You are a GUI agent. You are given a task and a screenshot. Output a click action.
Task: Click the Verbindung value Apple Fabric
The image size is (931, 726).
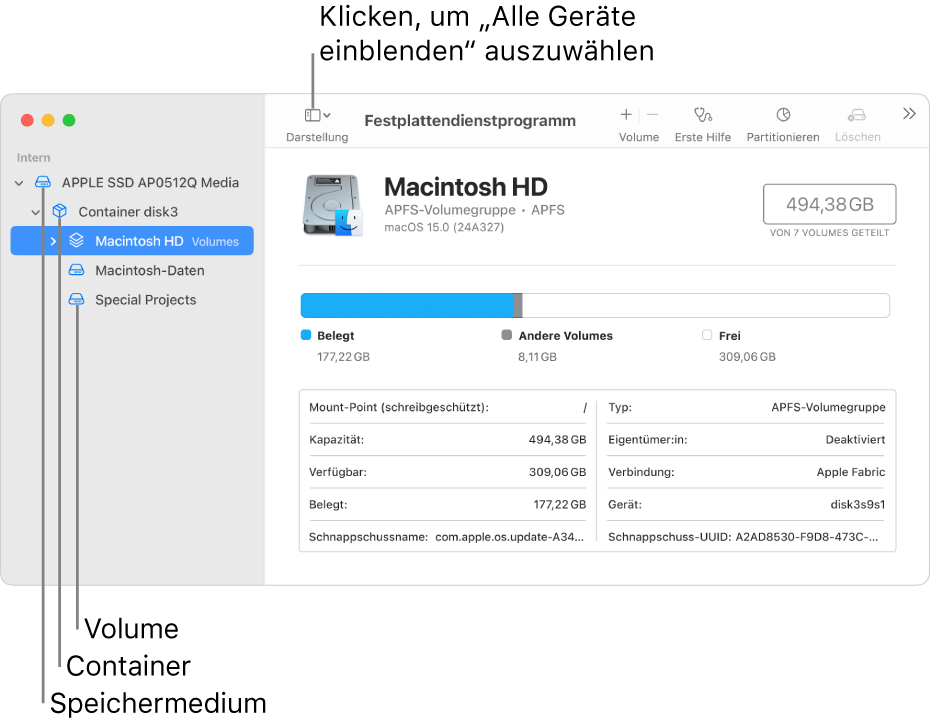click(851, 473)
